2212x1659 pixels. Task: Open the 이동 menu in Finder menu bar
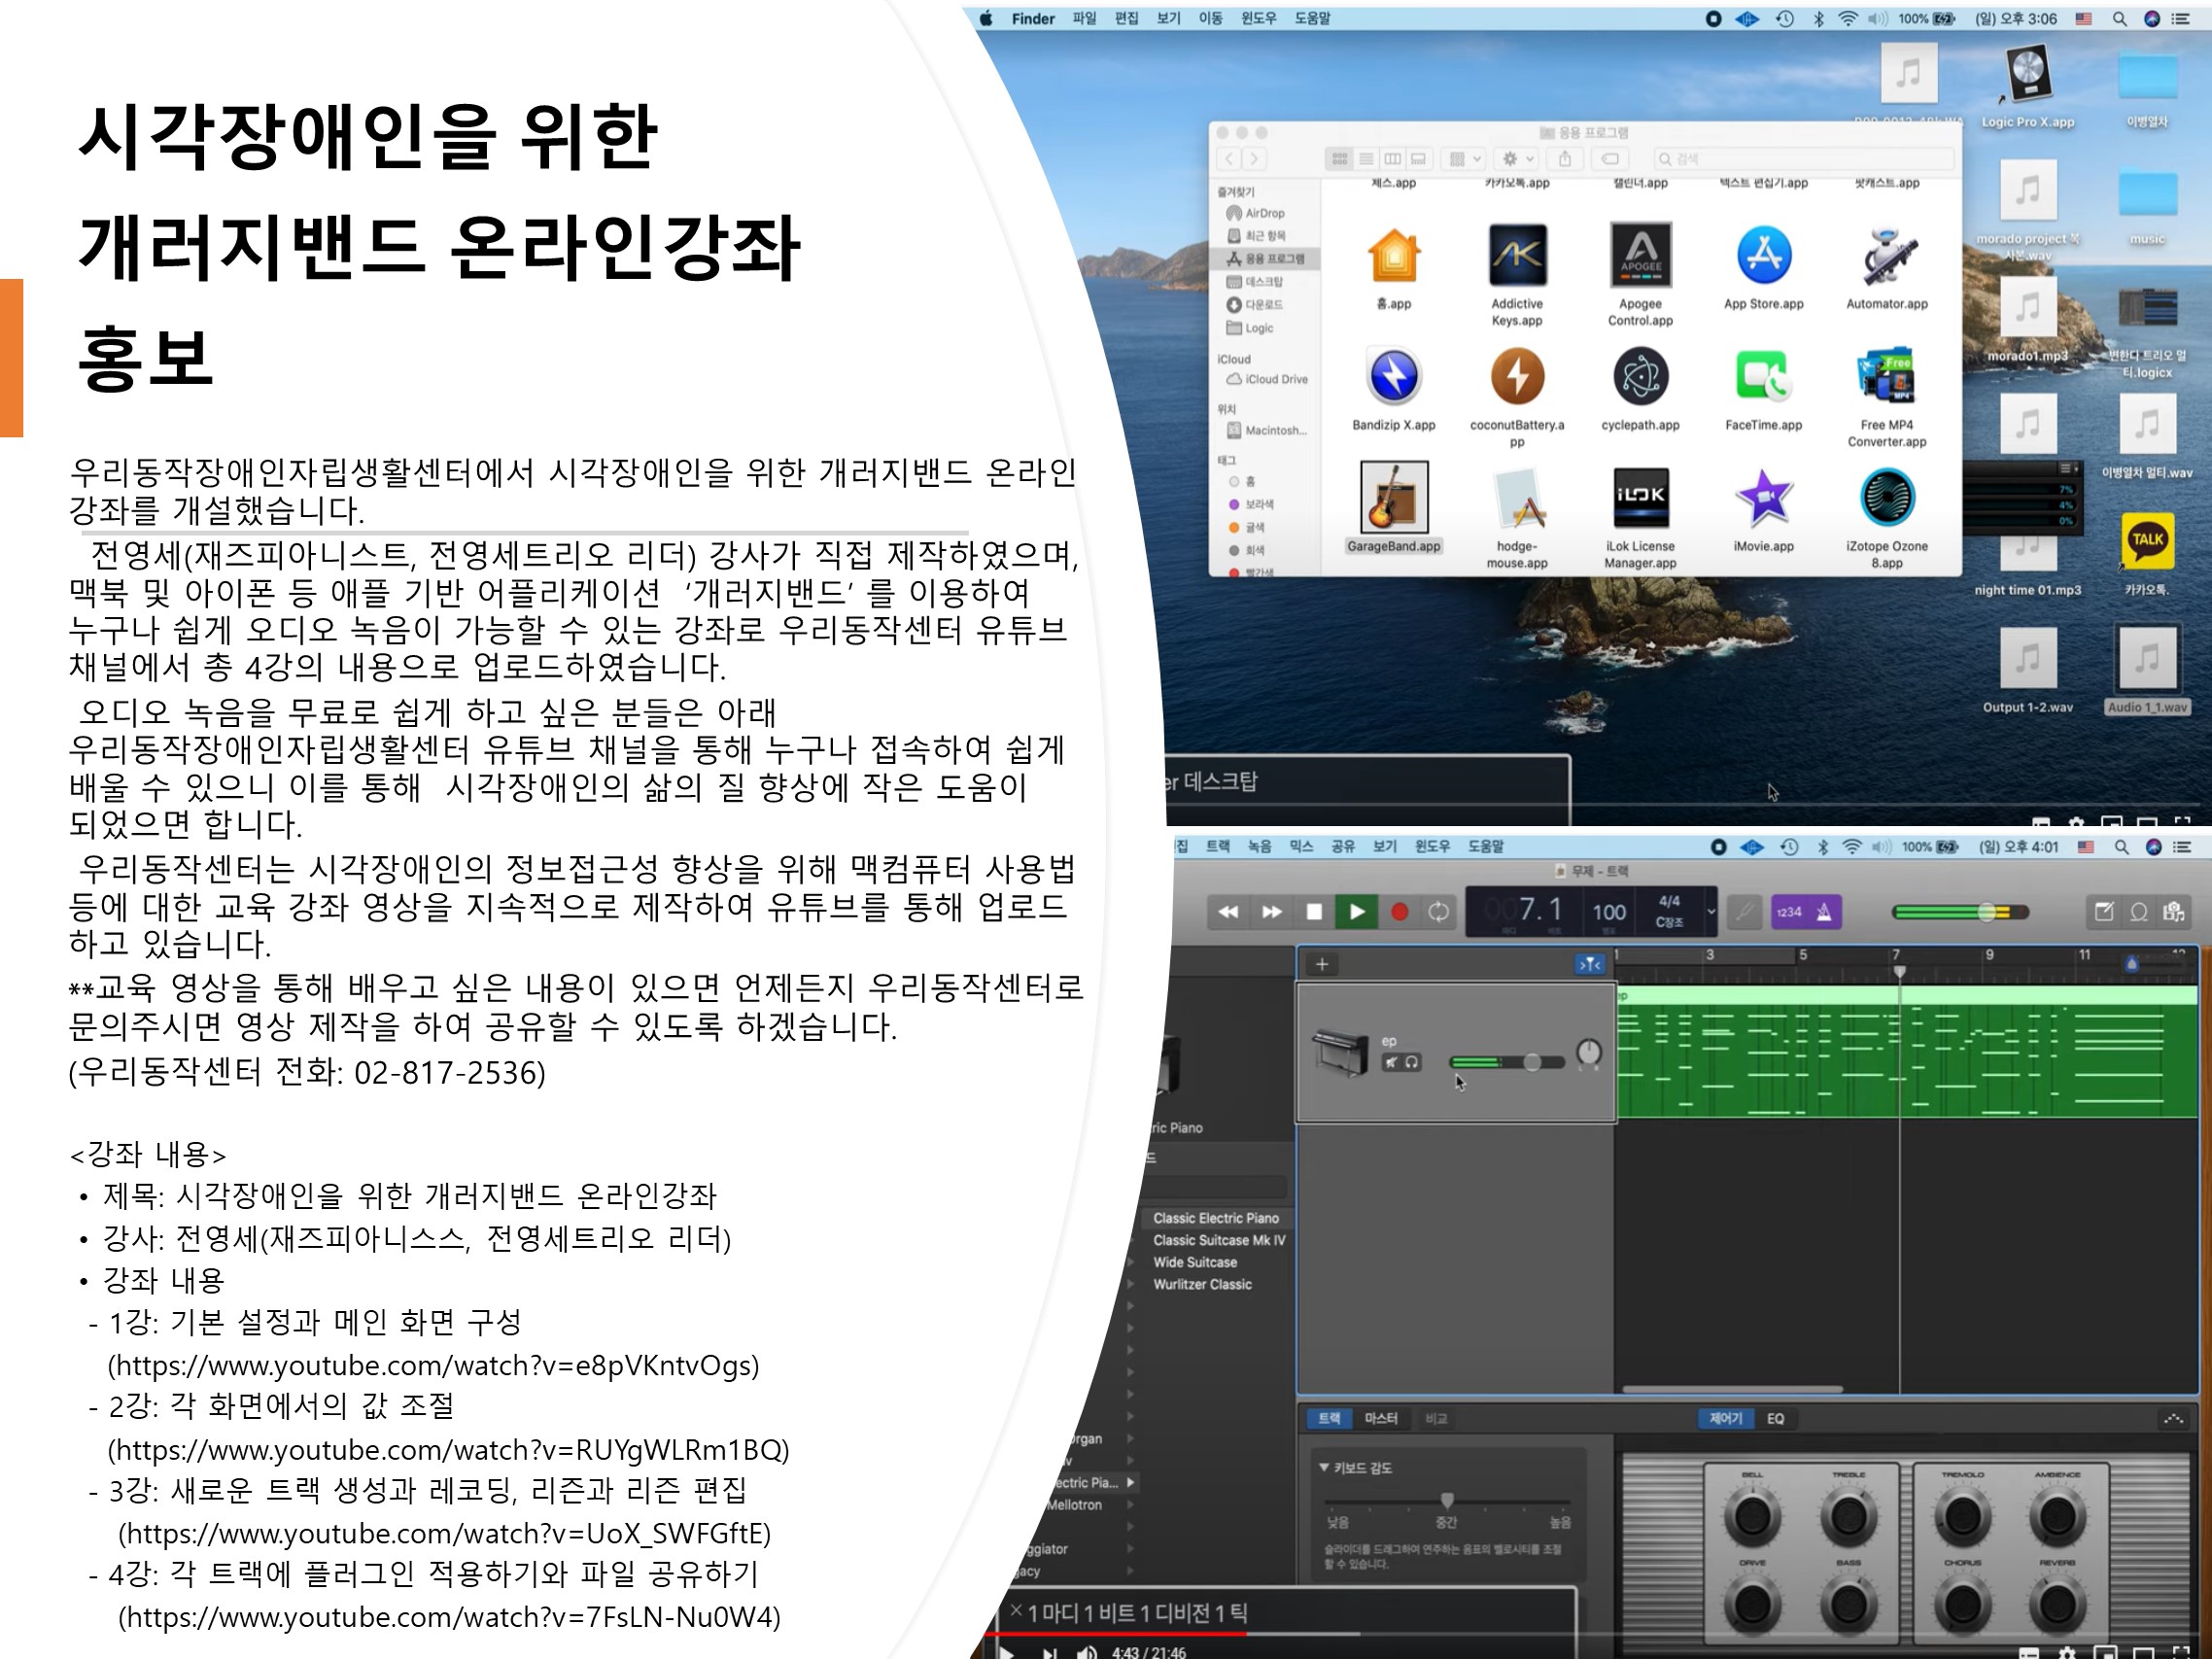click(1210, 18)
